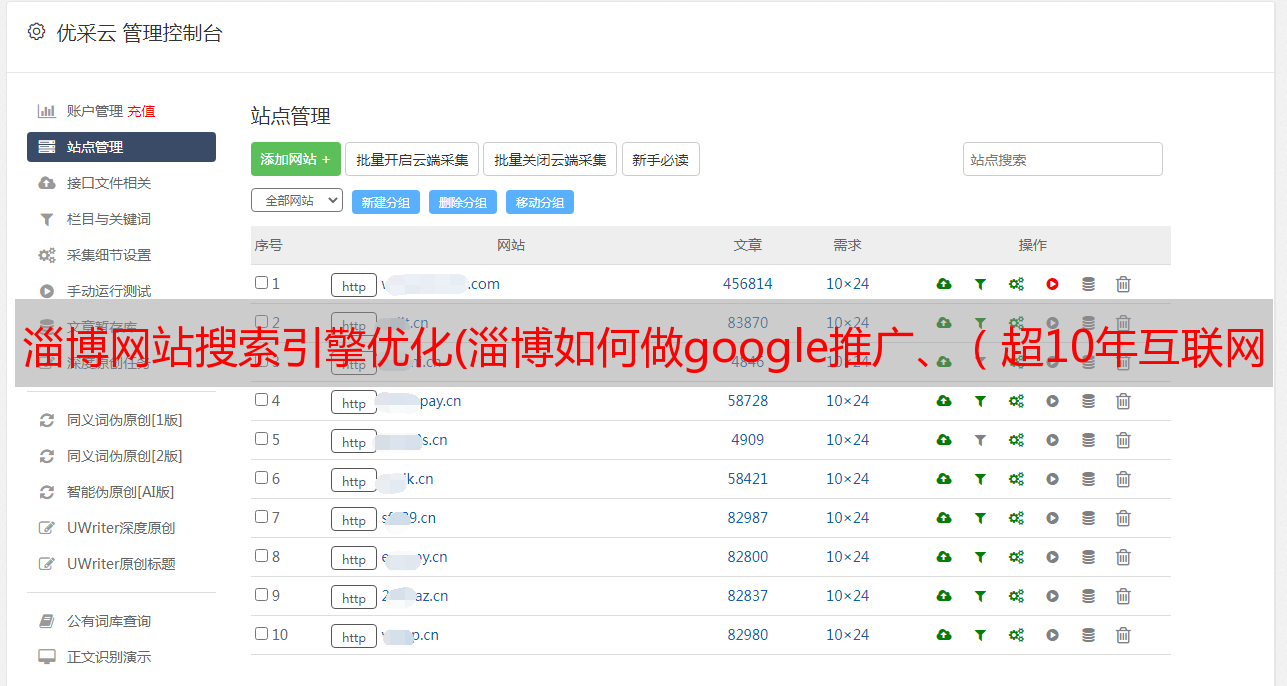Click the play icon in row 9

pos(1052,596)
